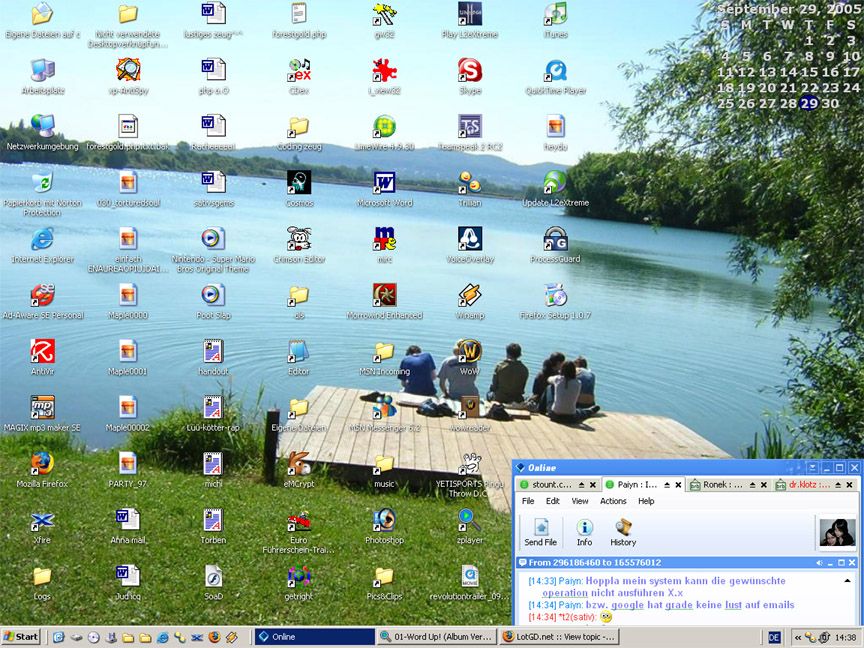Launch the ProcessGuard shortcut
The width and height of the screenshot is (864, 648).
pyautogui.click(x=555, y=239)
